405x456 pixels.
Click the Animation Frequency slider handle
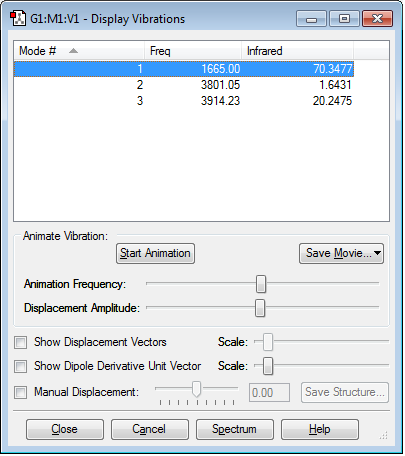(261, 284)
